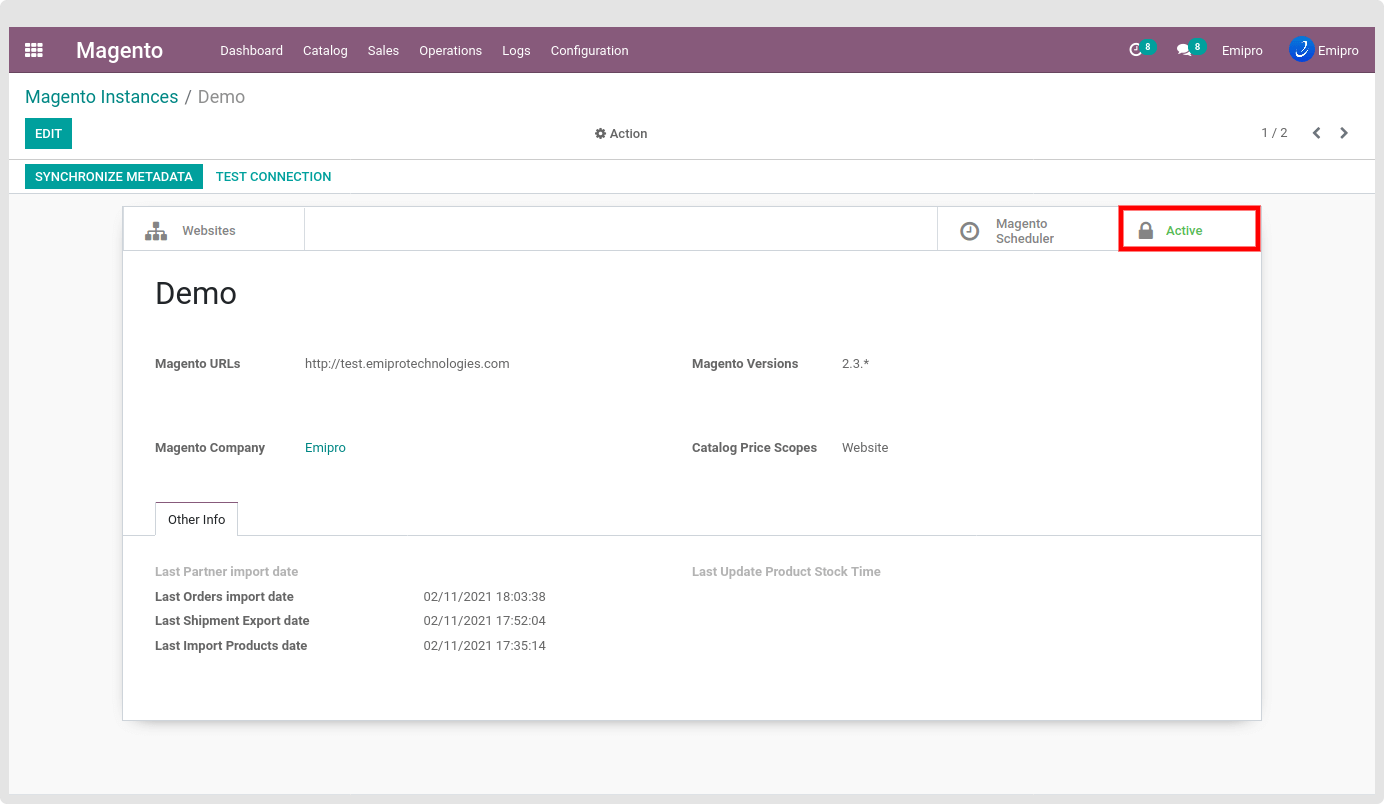Click TEST CONNECTION button

[x=273, y=177]
